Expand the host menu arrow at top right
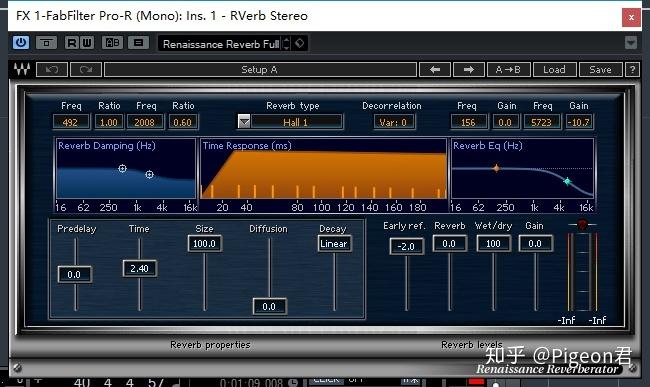650x387 pixels. 631,43
